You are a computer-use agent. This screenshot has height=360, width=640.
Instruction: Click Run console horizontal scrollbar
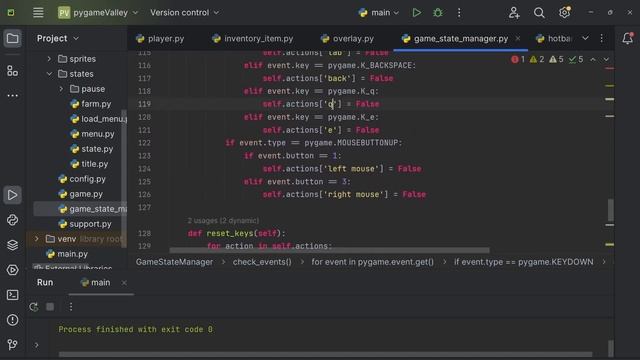pos(325,354)
